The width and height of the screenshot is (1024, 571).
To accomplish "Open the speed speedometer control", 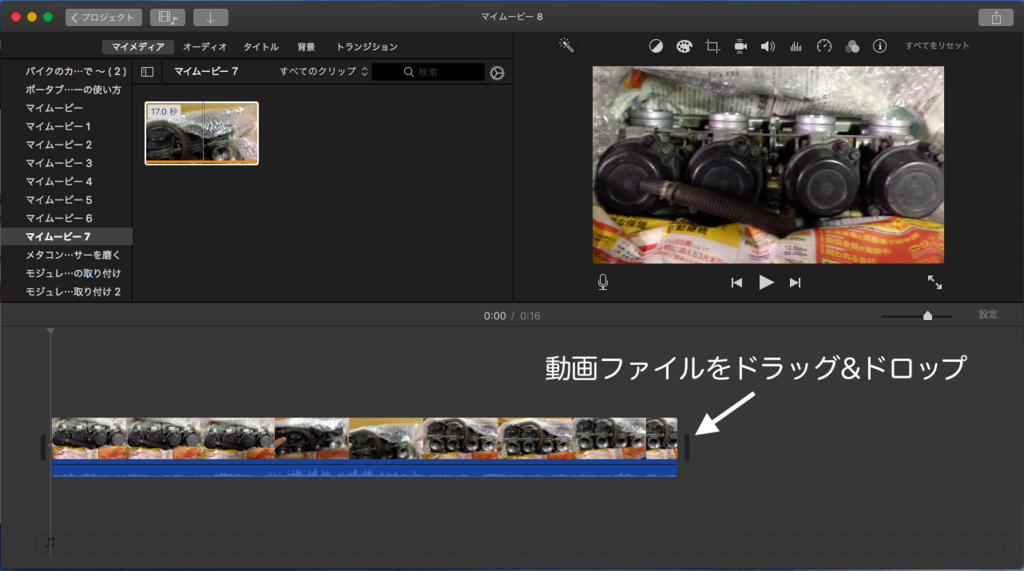I will tap(824, 46).
